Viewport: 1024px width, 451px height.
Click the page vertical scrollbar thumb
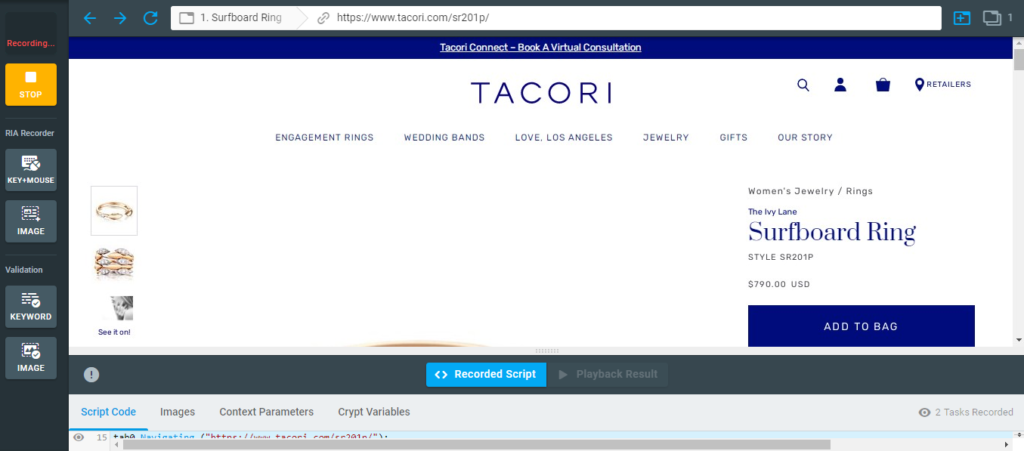[x=1019, y=59]
